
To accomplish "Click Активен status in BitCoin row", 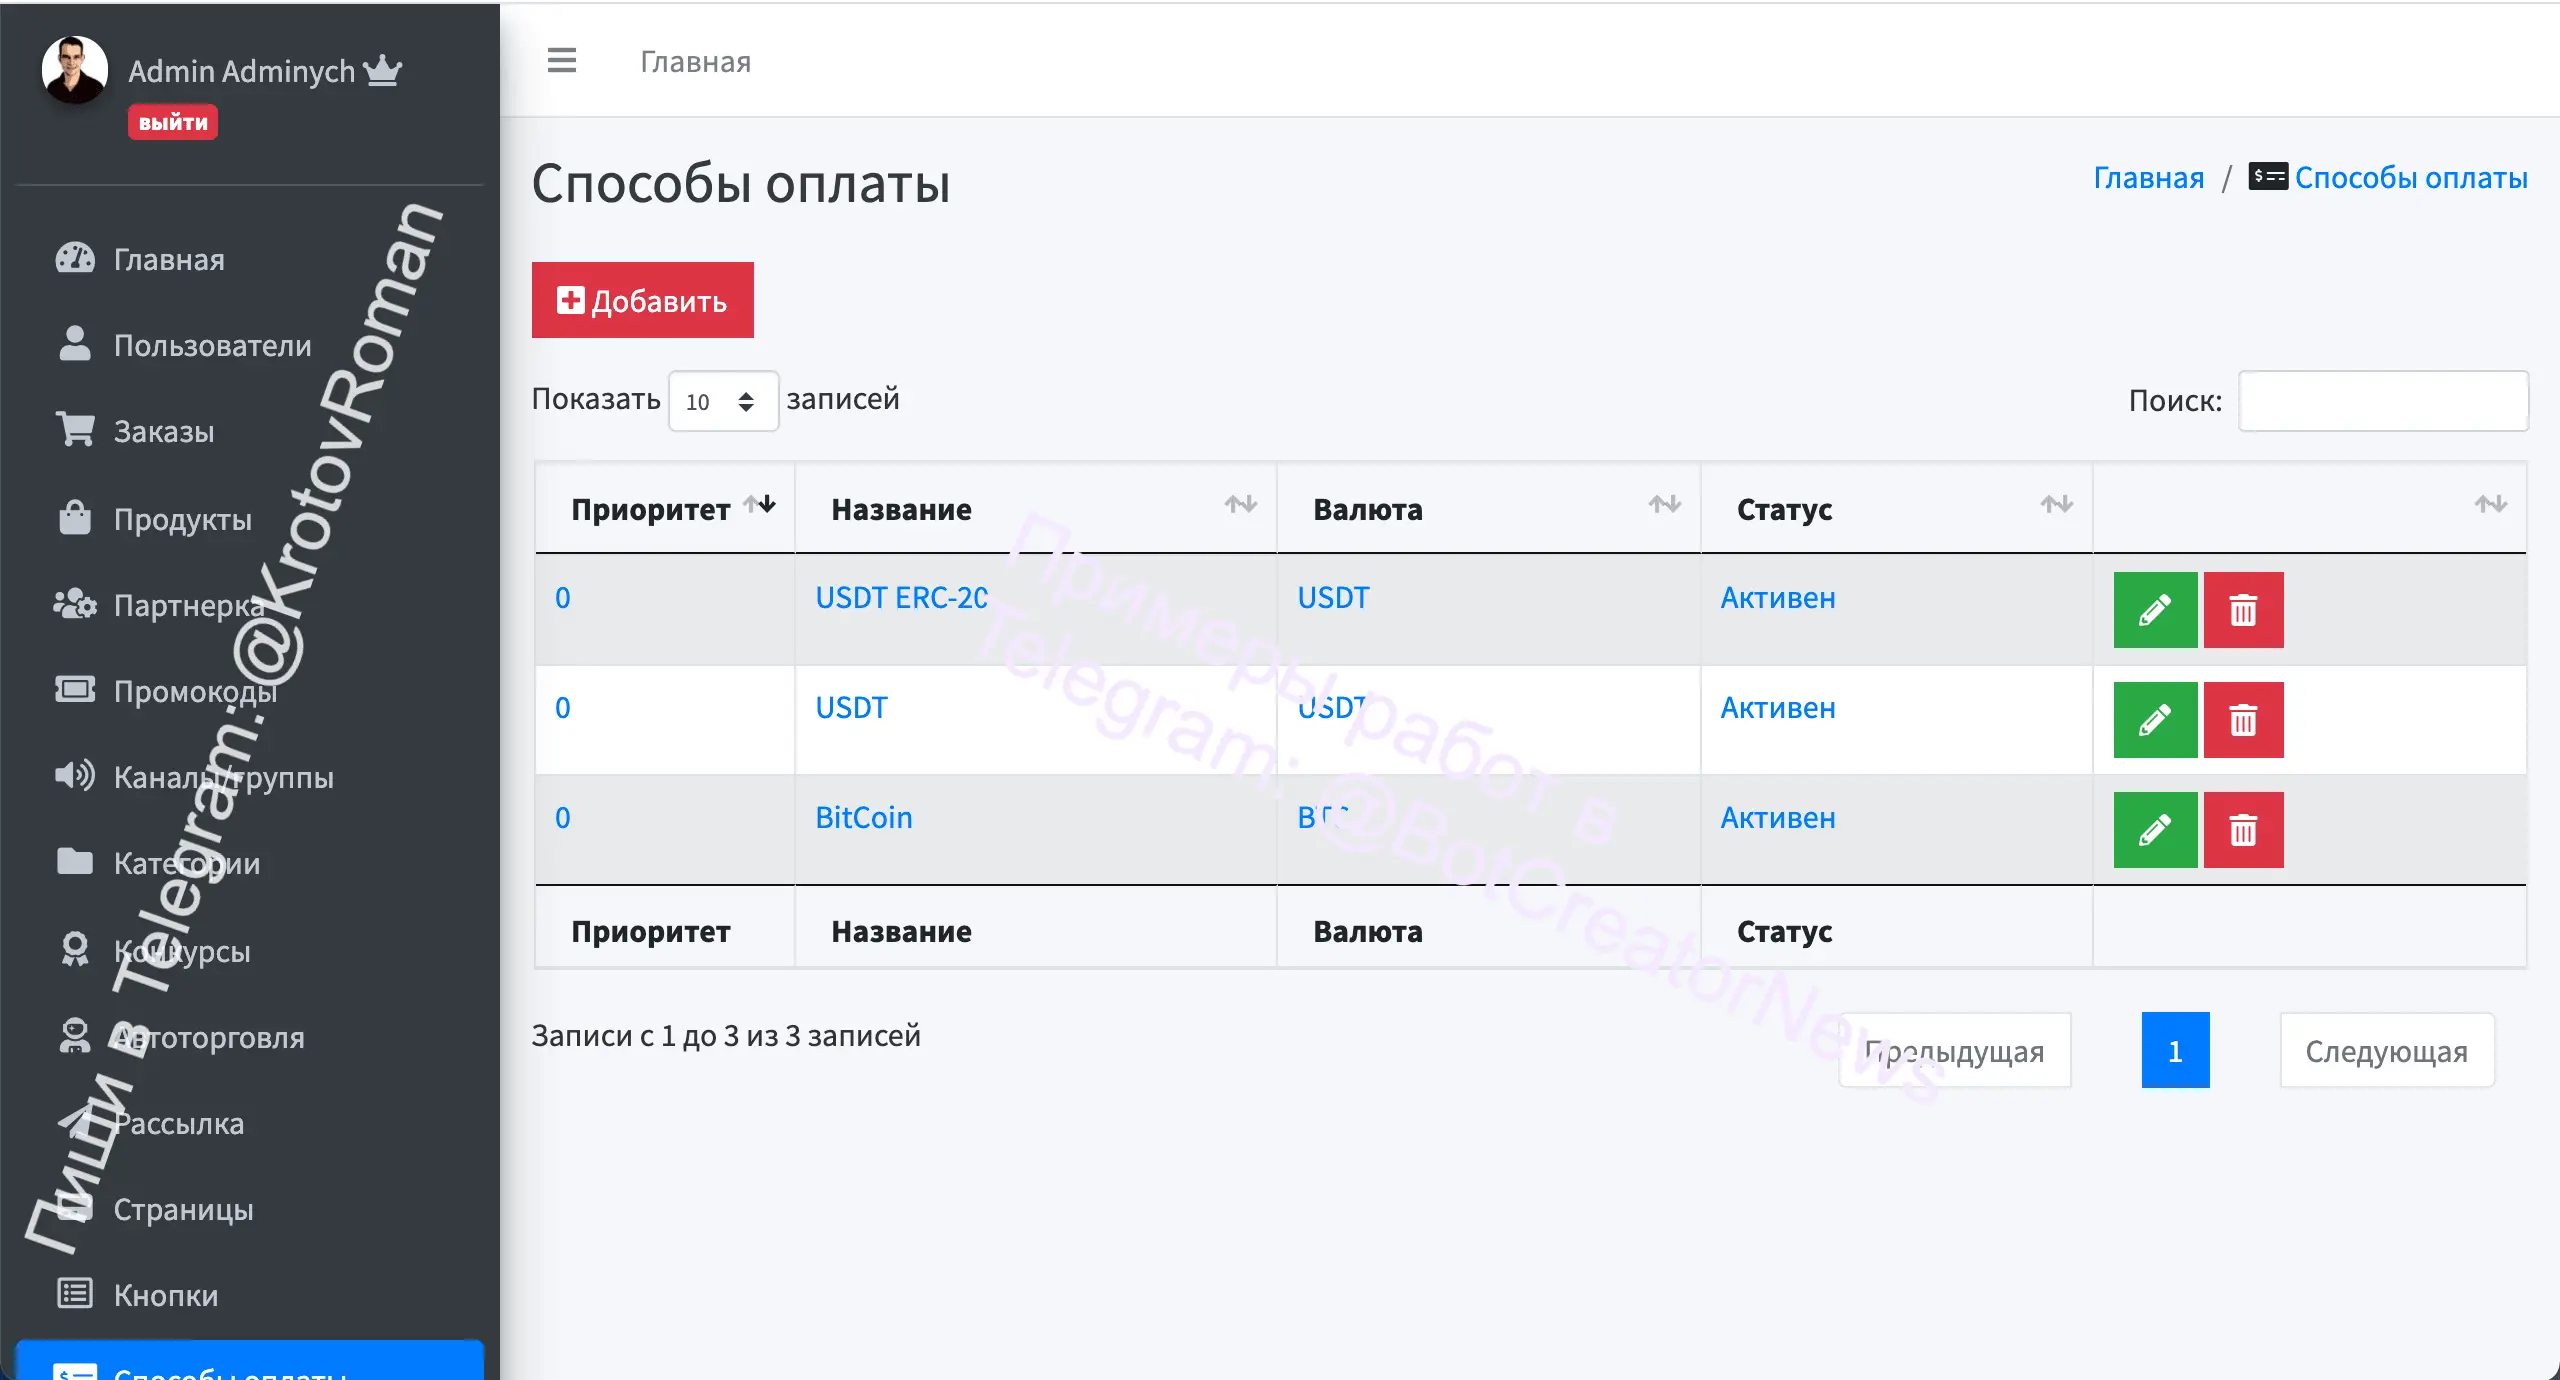I will [1778, 817].
